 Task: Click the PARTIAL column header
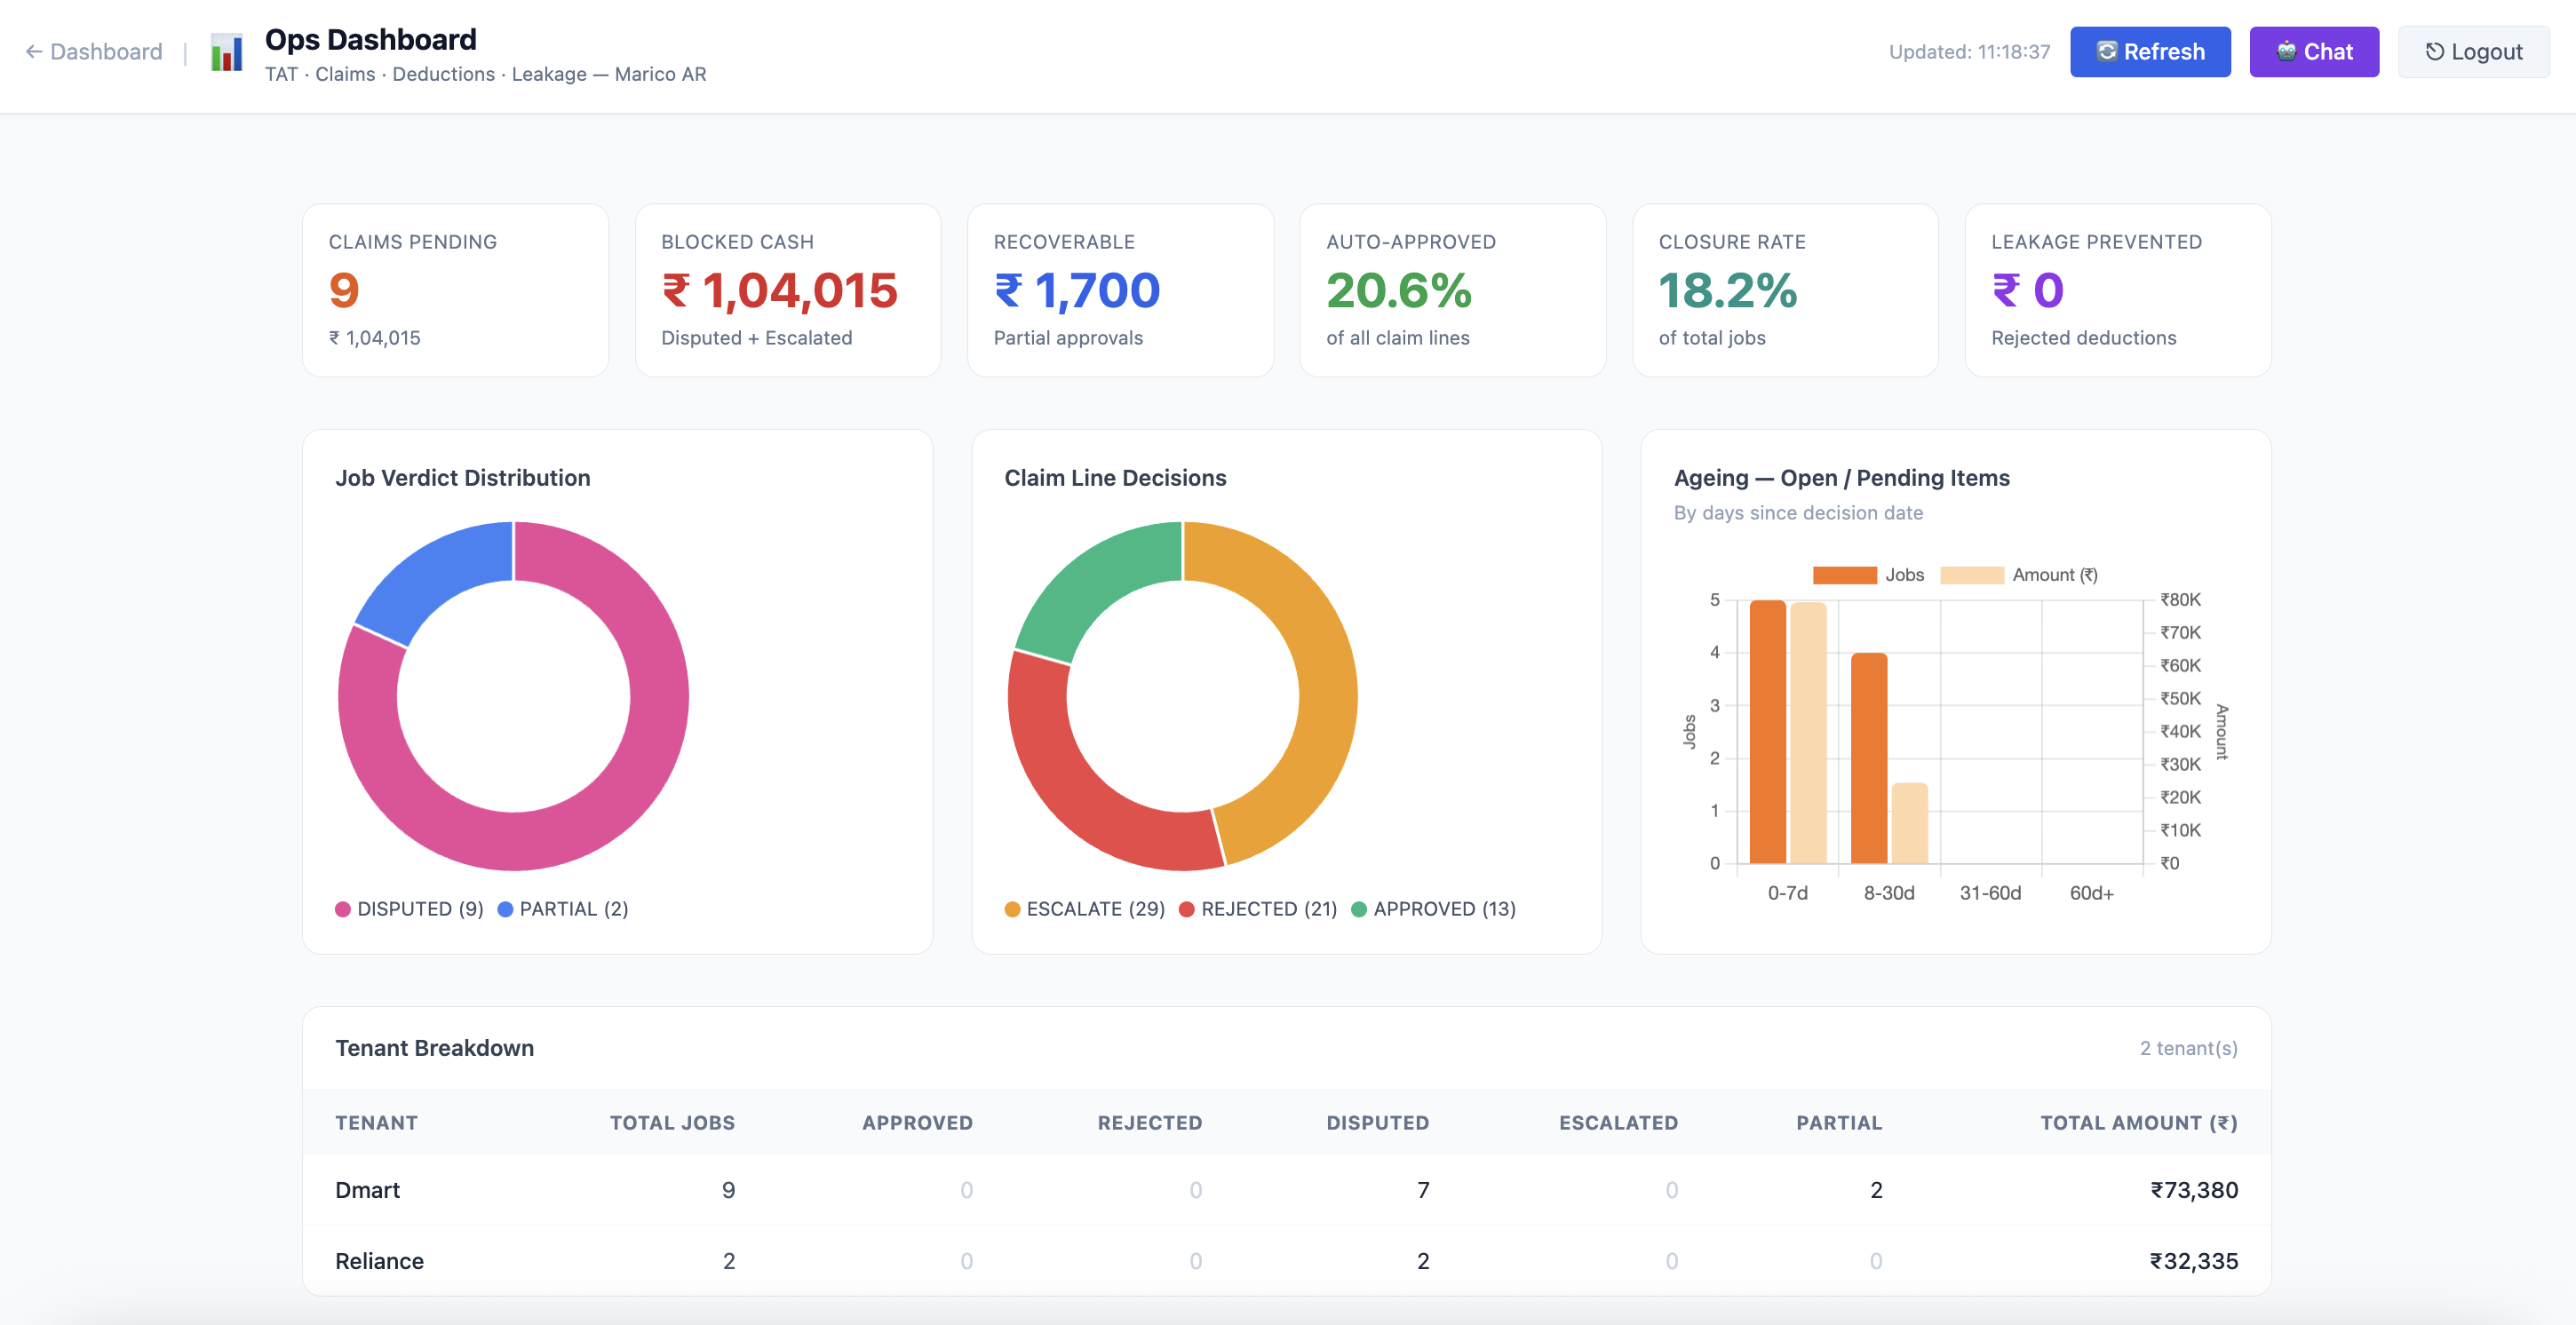[x=1839, y=1122]
